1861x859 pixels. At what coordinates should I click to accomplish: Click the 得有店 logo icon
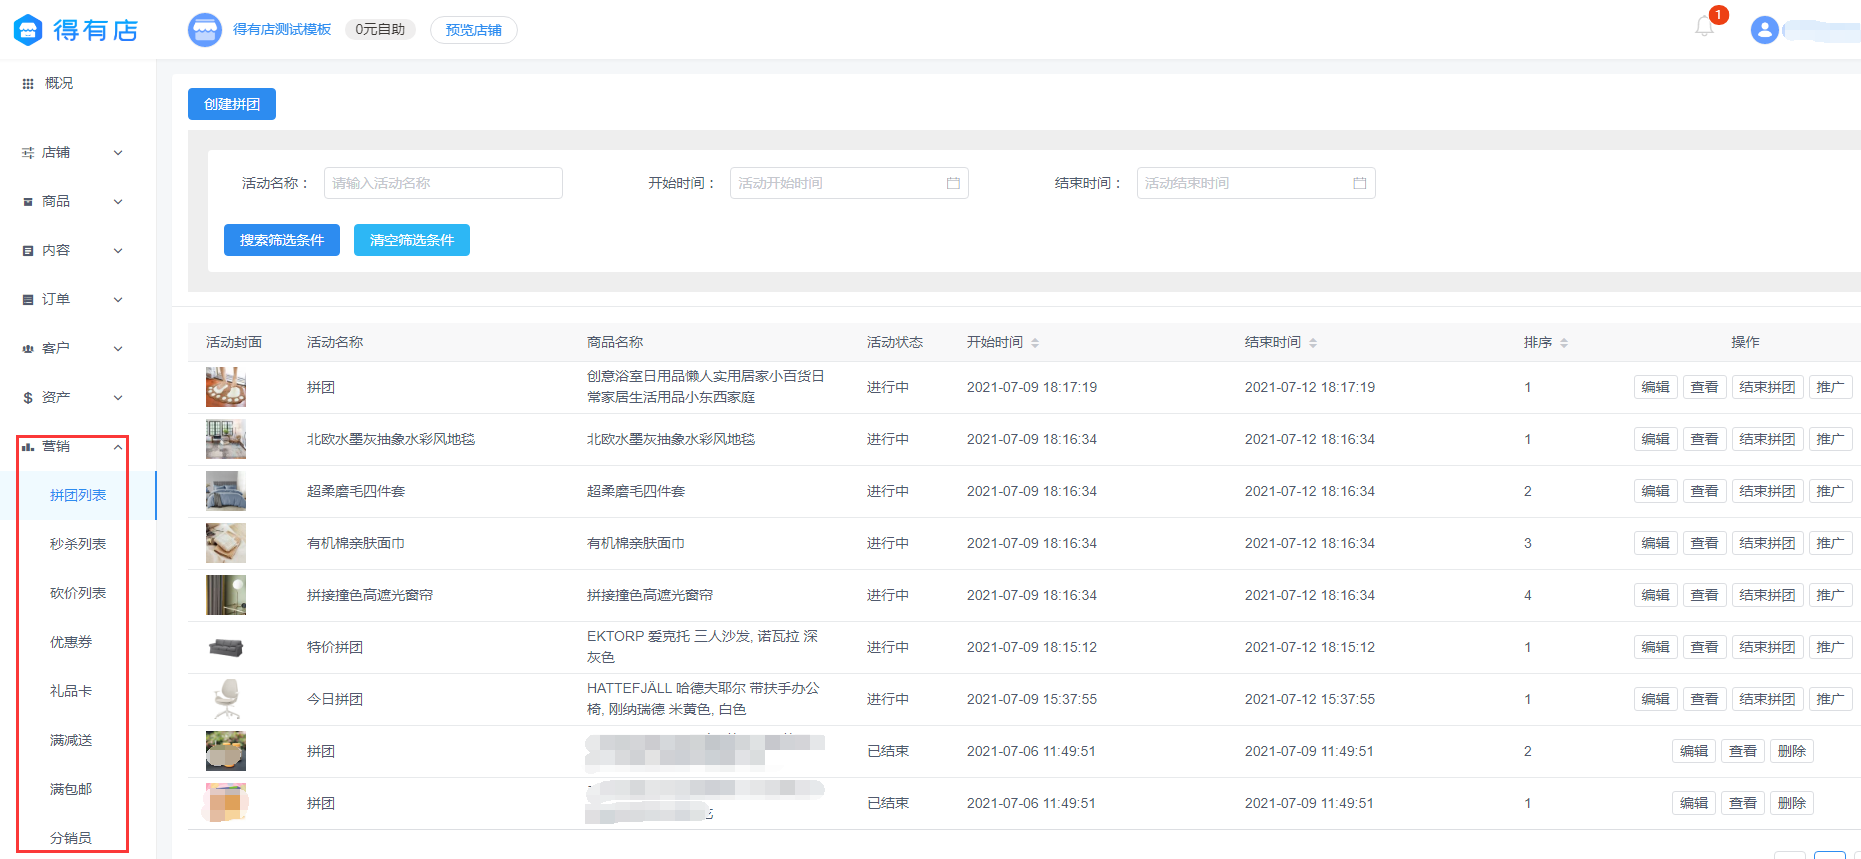(28, 30)
